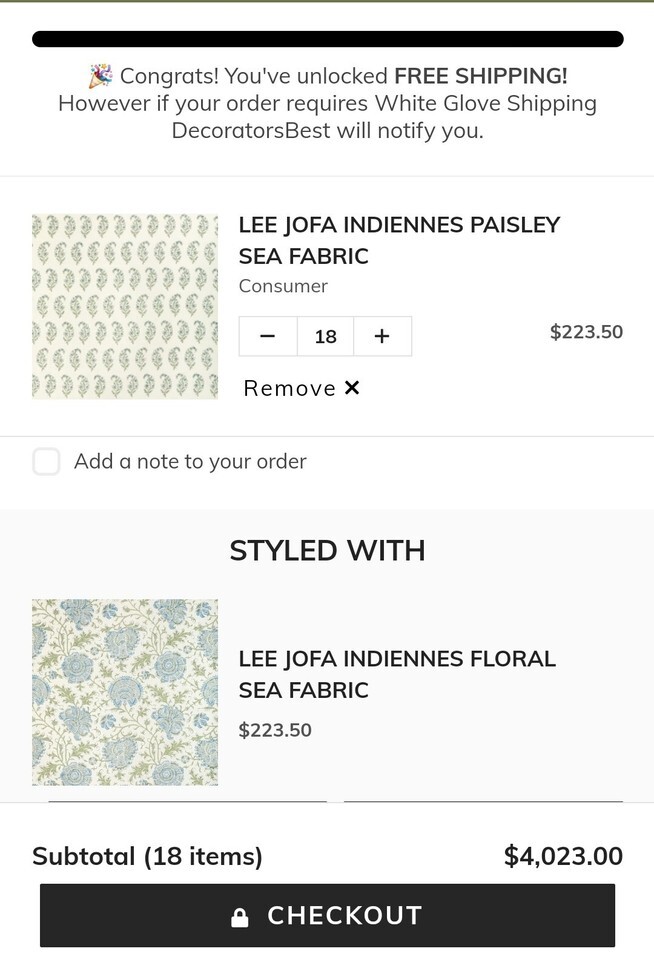Click the Paisley item's $223.50 line price
The width and height of the screenshot is (654, 960).
(x=586, y=332)
